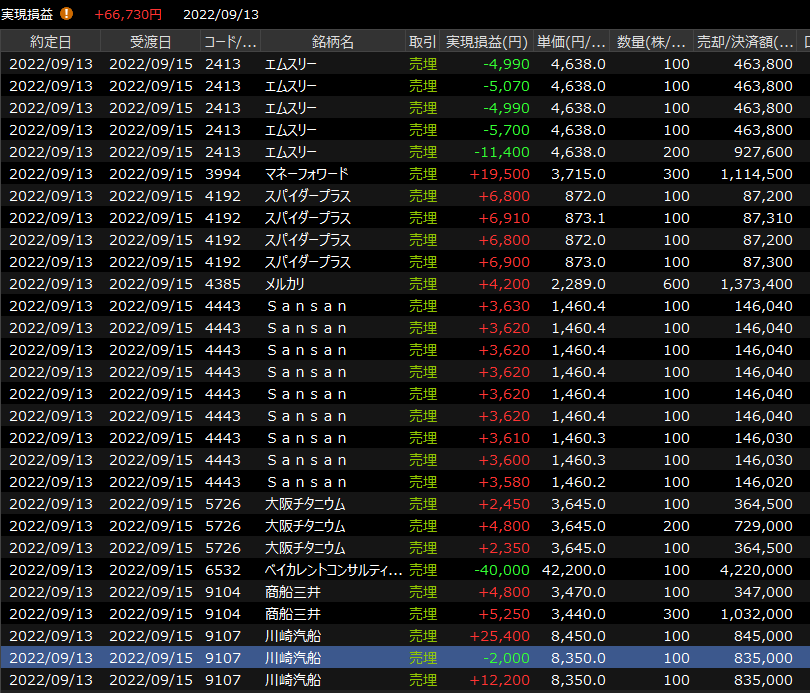This screenshot has width=810, height=693.
Task: Click the 数量 column header
Action: [651, 42]
